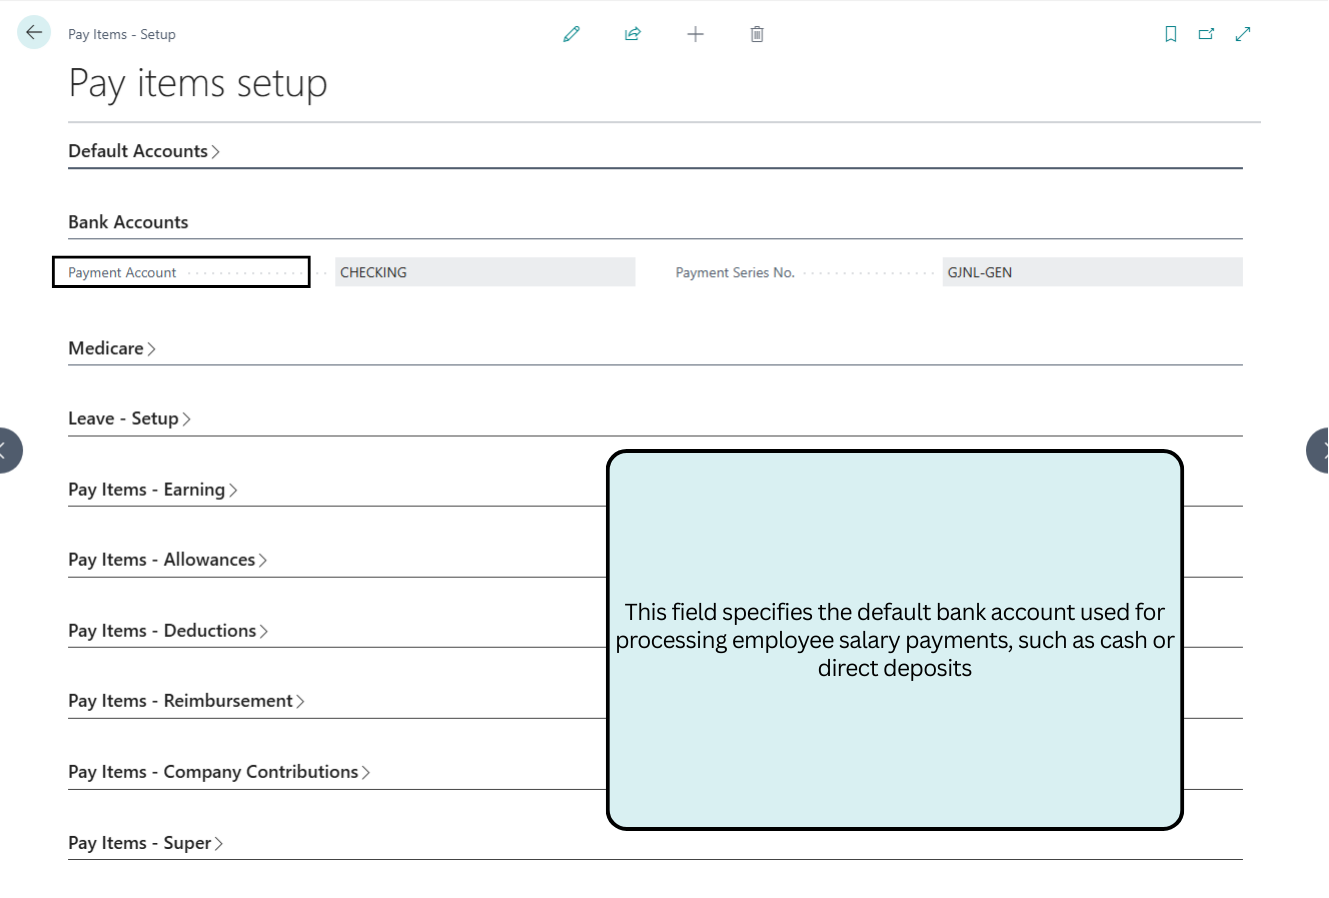Expand the Default Accounts section
Viewport: 1329px width, 898px height.
tap(144, 150)
